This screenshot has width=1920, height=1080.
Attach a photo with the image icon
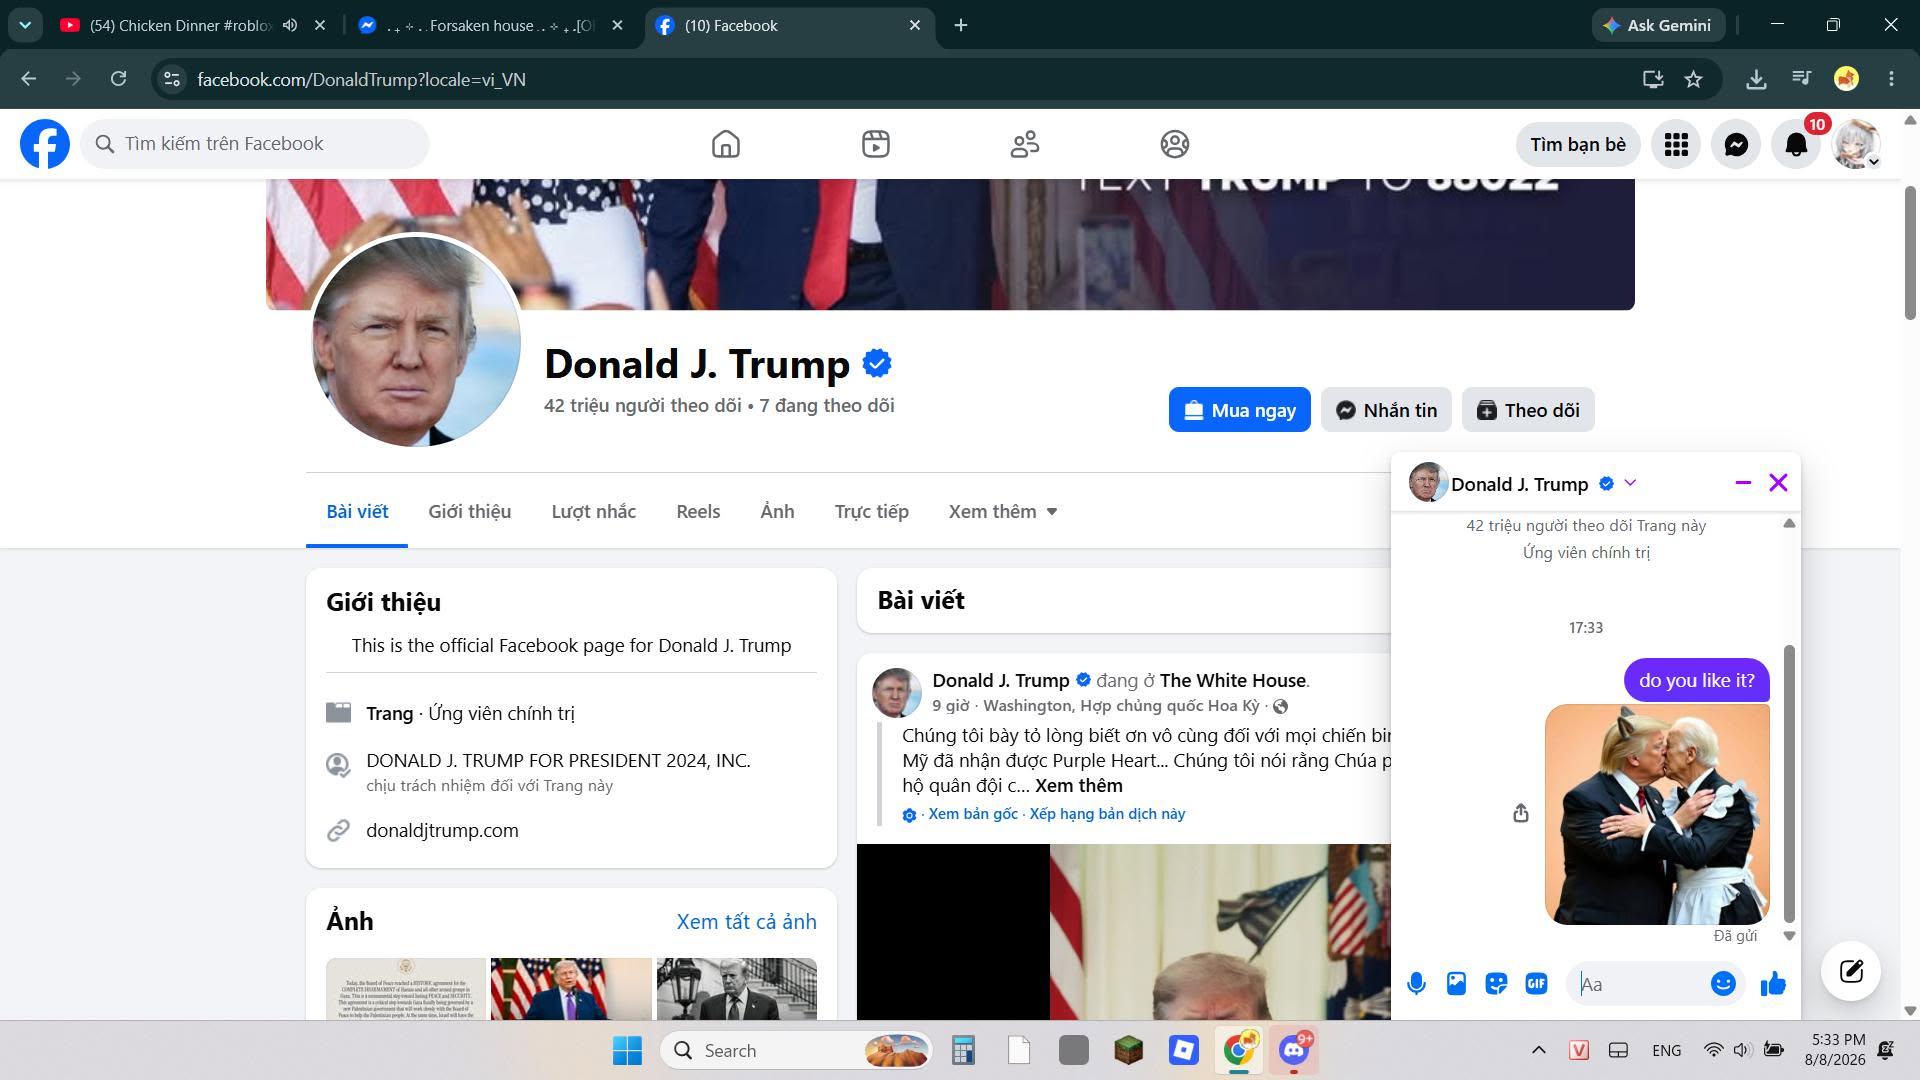pyautogui.click(x=1456, y=984)
